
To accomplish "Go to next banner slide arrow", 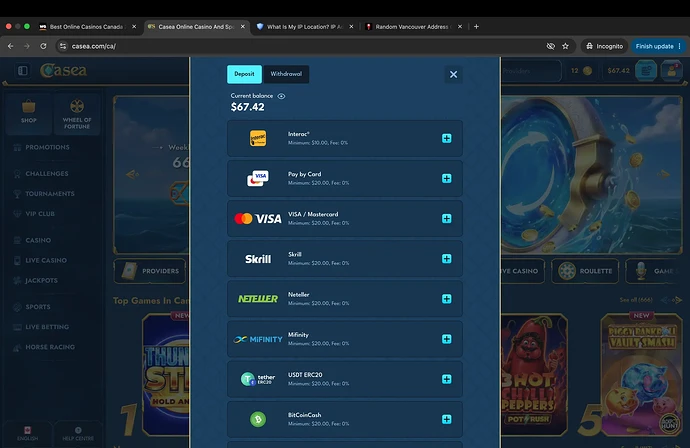I will click(x=663, y=174).
